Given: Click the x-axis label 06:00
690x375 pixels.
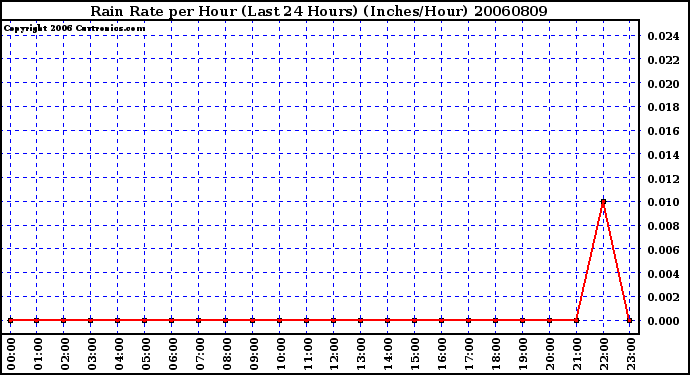Looking at the screenshot, I should [x=172, y=354].
